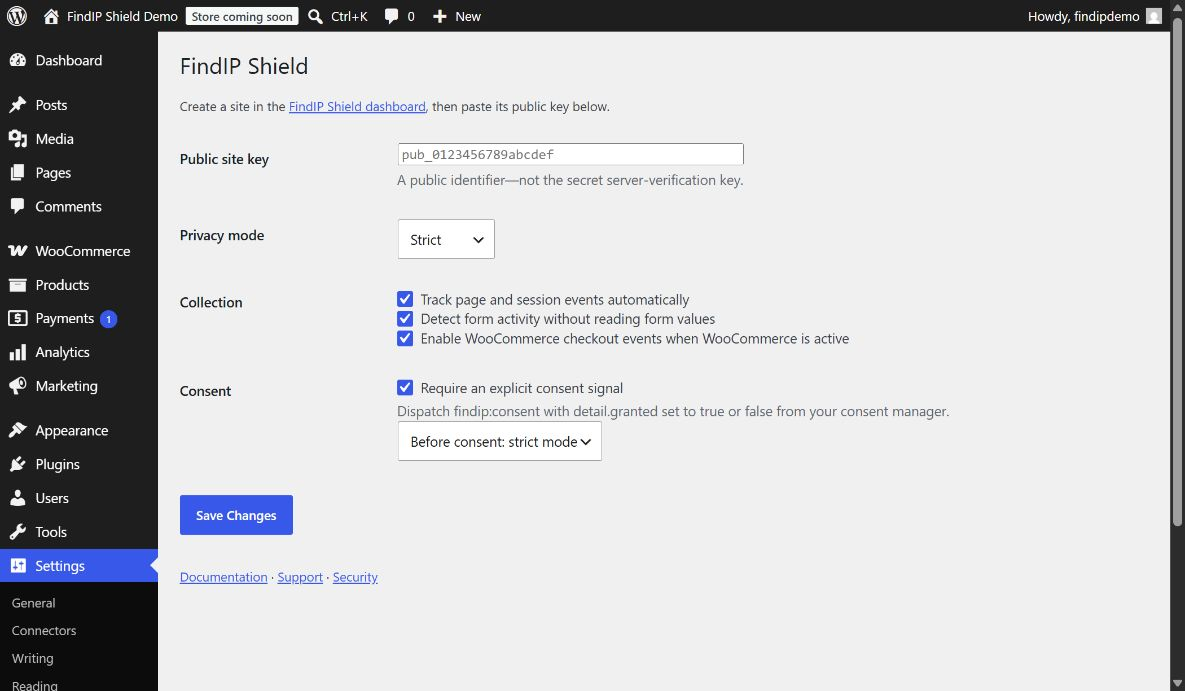Click the Ctrl+K search shortcut label
The height and width of the screenshot is (691, 1185).
[x=349, y=16]
